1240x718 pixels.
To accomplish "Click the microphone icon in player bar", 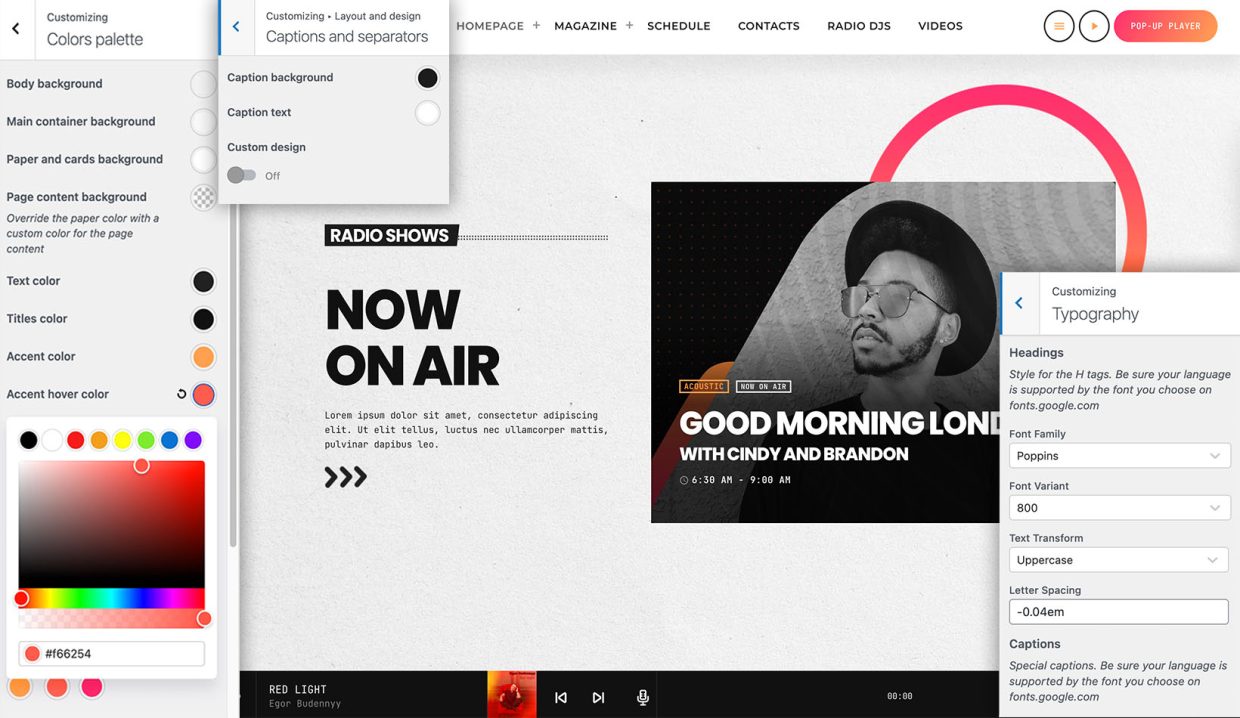I will (x=643, y=697).
